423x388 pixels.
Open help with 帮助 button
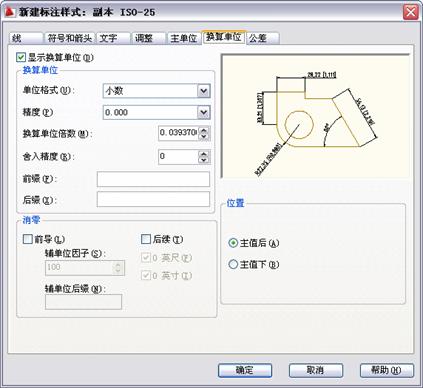pyautogui.click(x=387, y=370)
